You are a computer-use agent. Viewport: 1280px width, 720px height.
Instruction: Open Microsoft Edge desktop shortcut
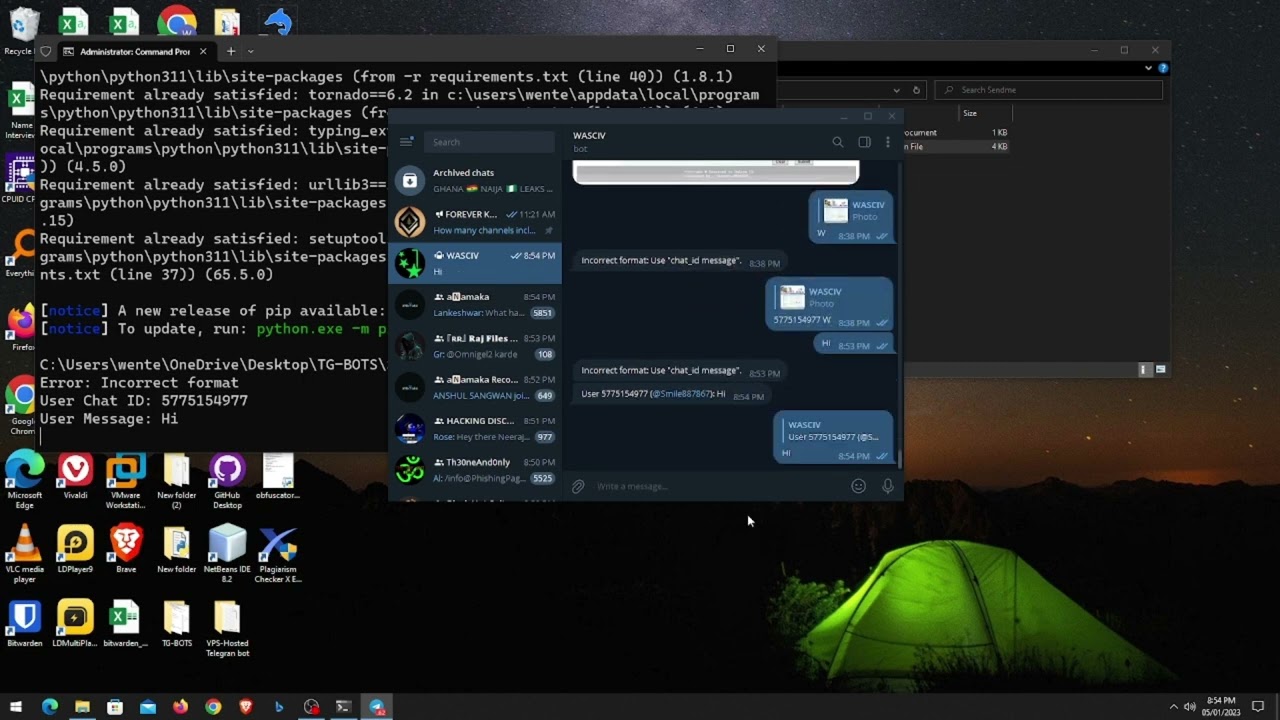[x=24, y=481]
